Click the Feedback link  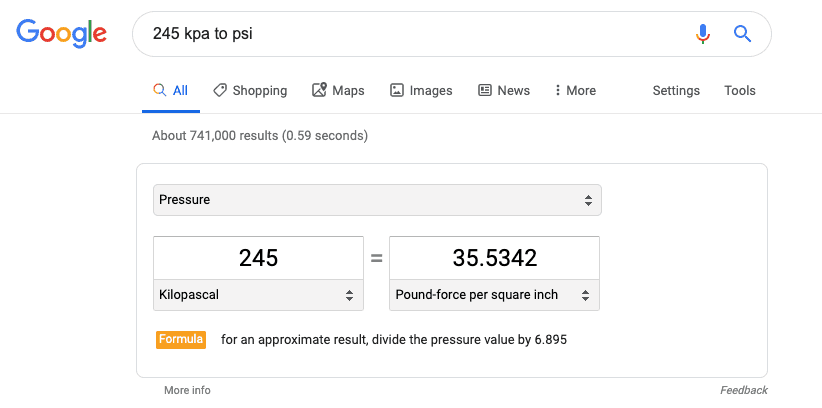(x=743, y=390)
